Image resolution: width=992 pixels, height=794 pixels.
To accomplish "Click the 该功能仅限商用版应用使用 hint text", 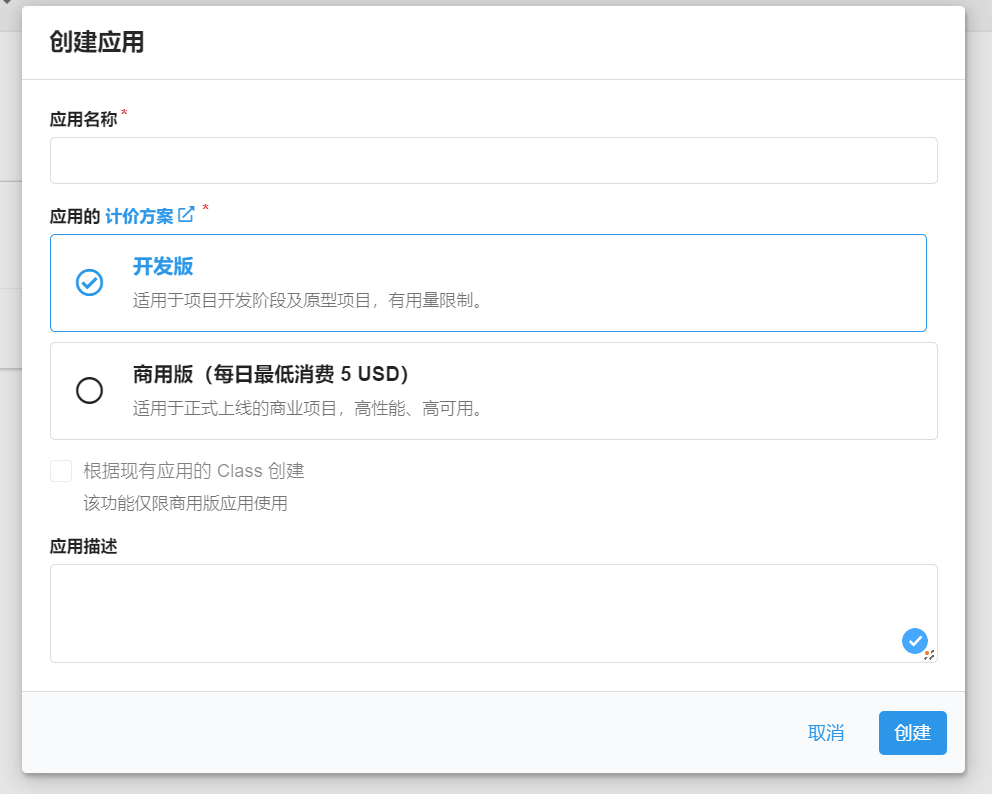I will click(185, 504).
